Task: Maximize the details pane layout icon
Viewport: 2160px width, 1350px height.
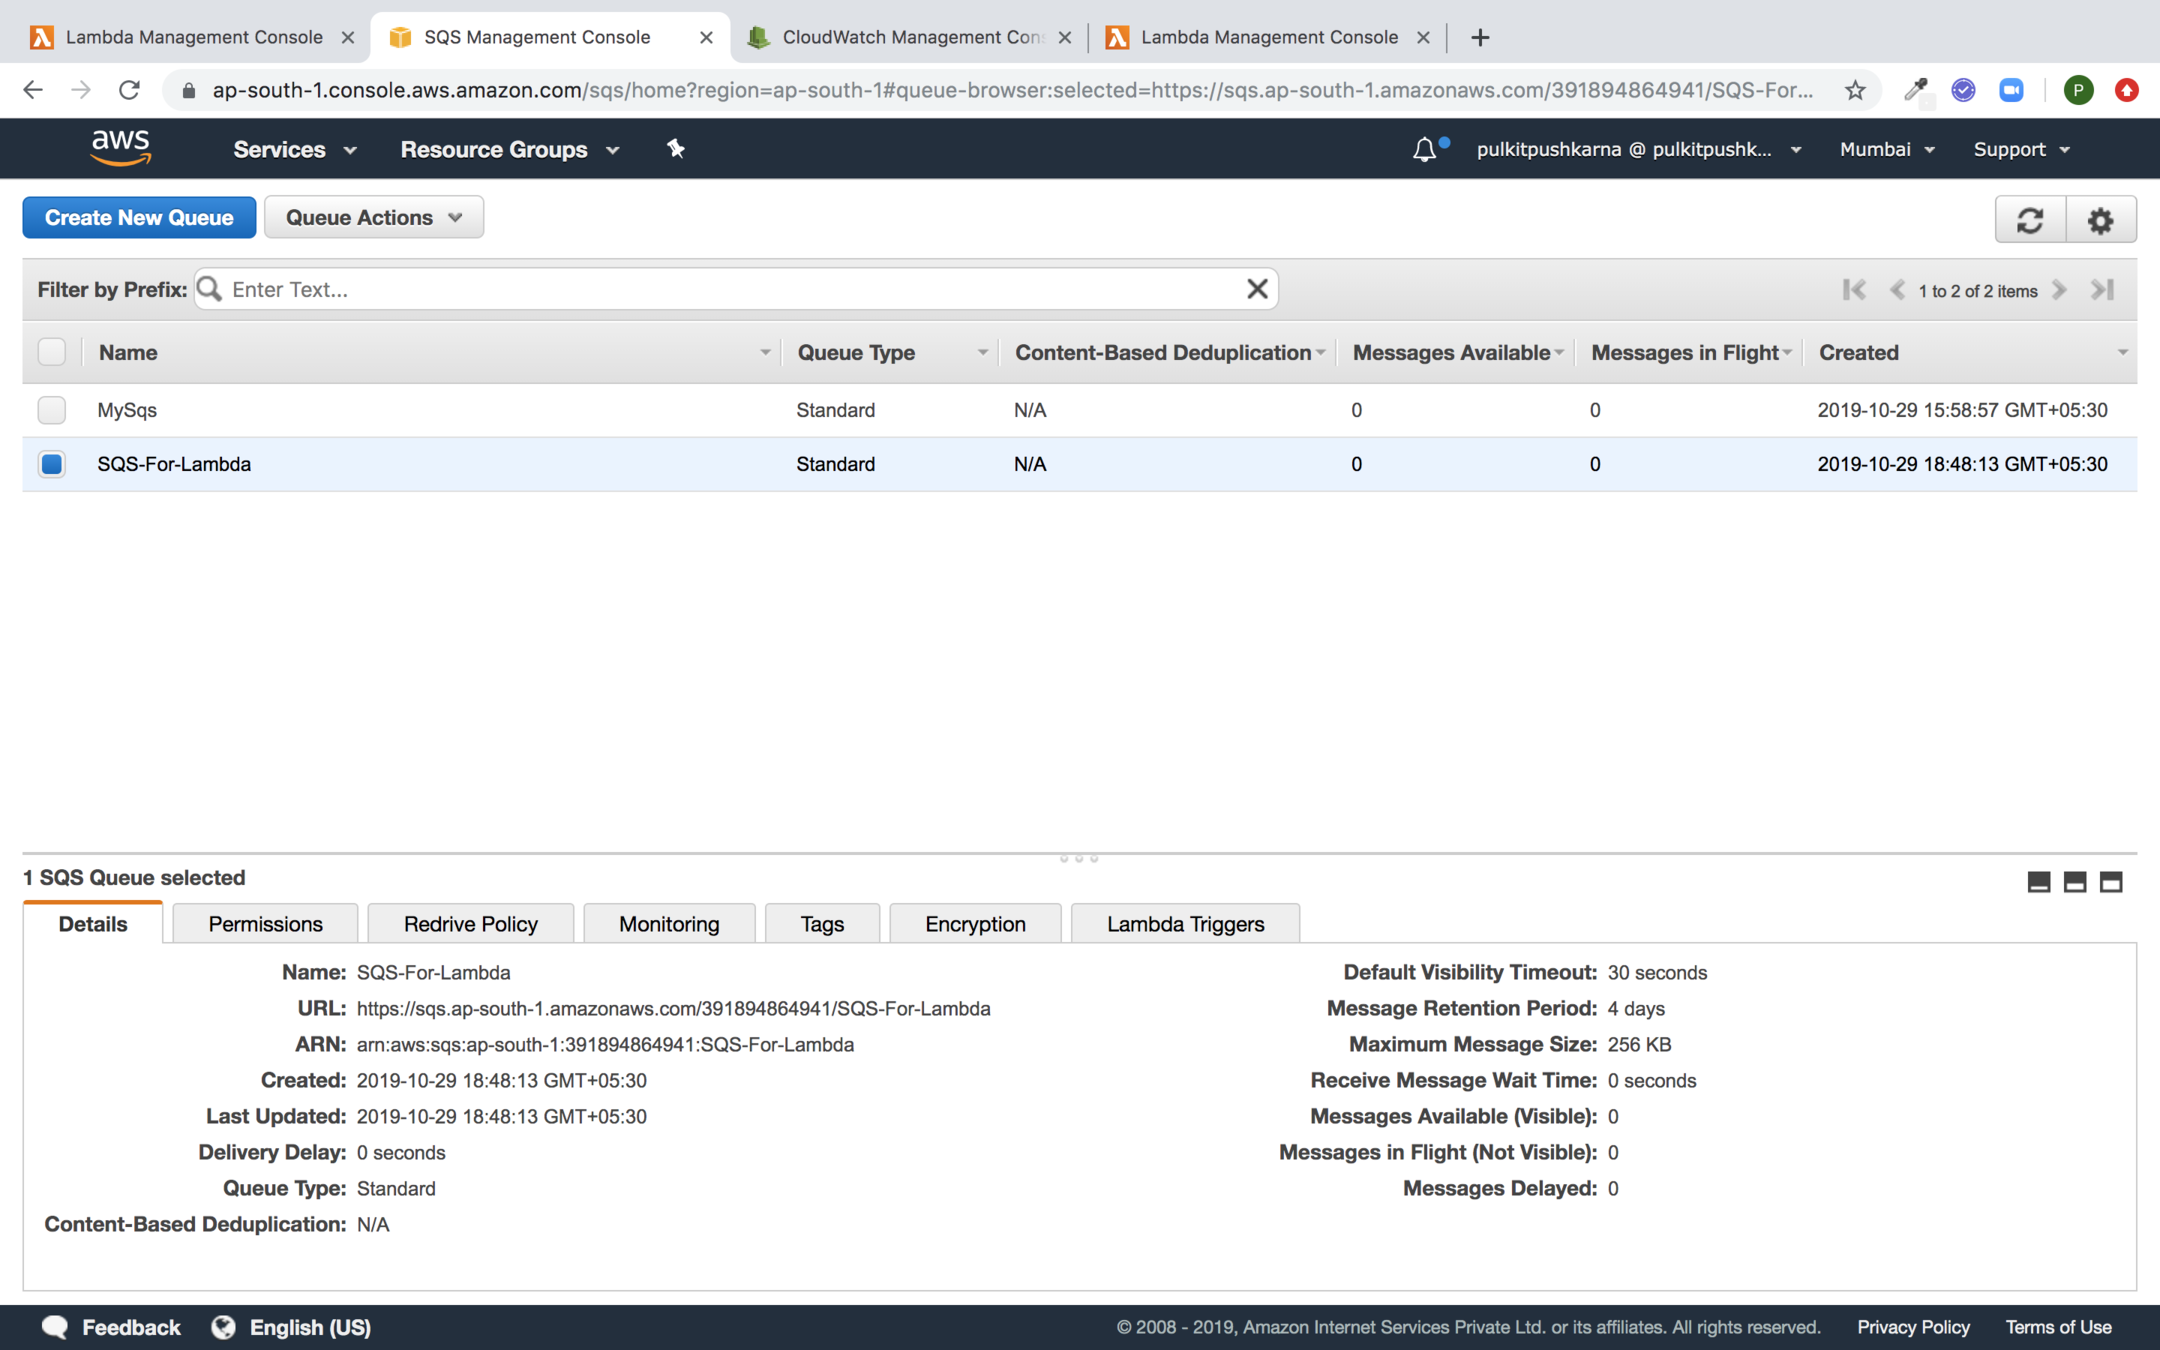Action: coord(2111,881)
